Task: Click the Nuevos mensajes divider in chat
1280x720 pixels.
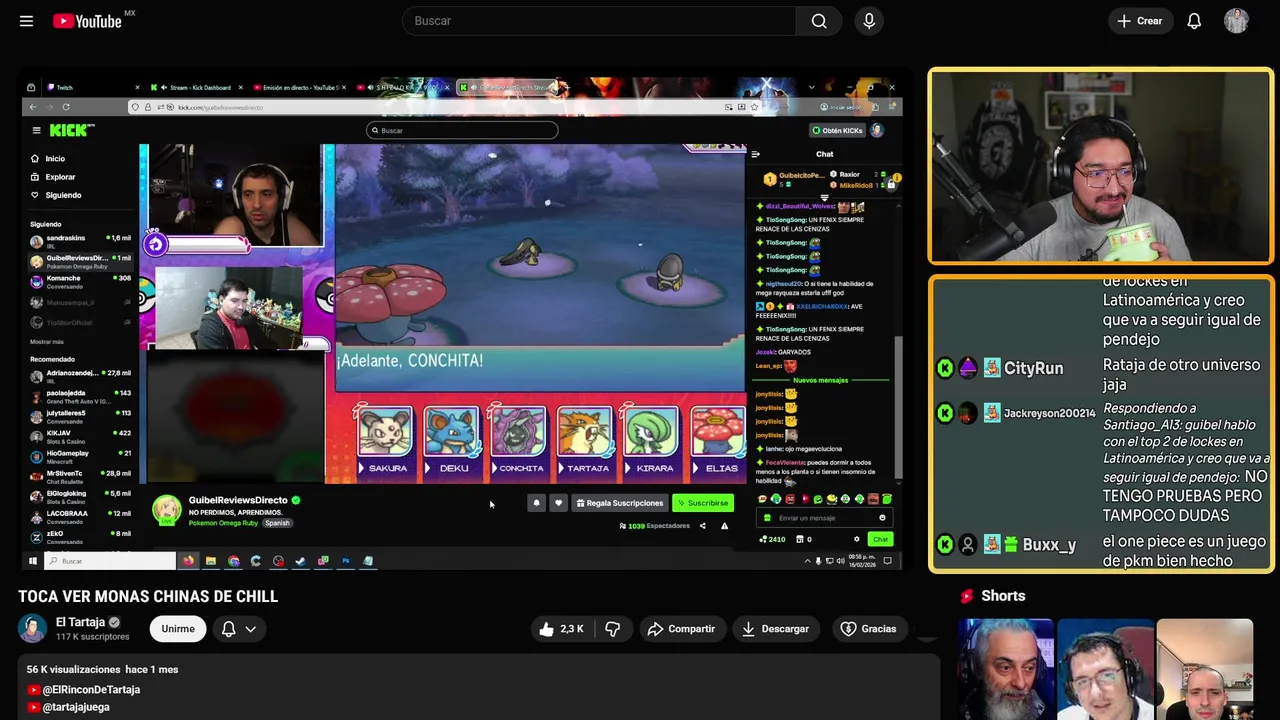Action: pyautogui.click(x=820, y=381)
